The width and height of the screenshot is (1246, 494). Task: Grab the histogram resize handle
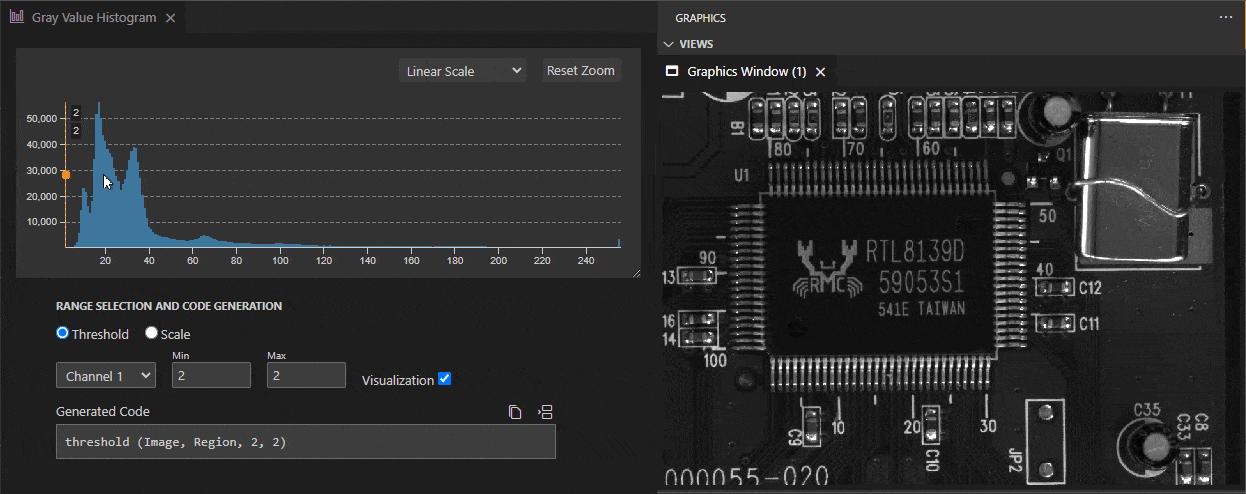(636, 272)
